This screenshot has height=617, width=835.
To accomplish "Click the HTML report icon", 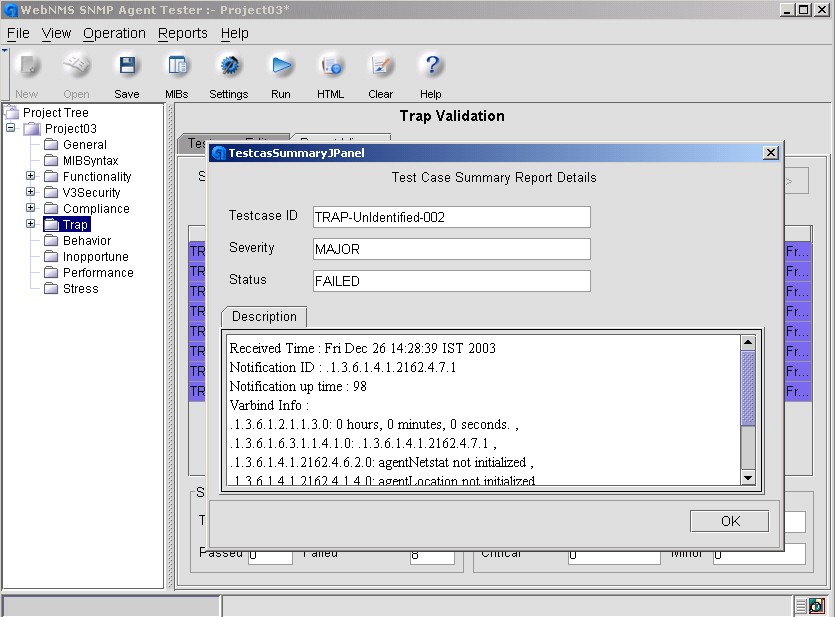I will (x=330, y=67).
